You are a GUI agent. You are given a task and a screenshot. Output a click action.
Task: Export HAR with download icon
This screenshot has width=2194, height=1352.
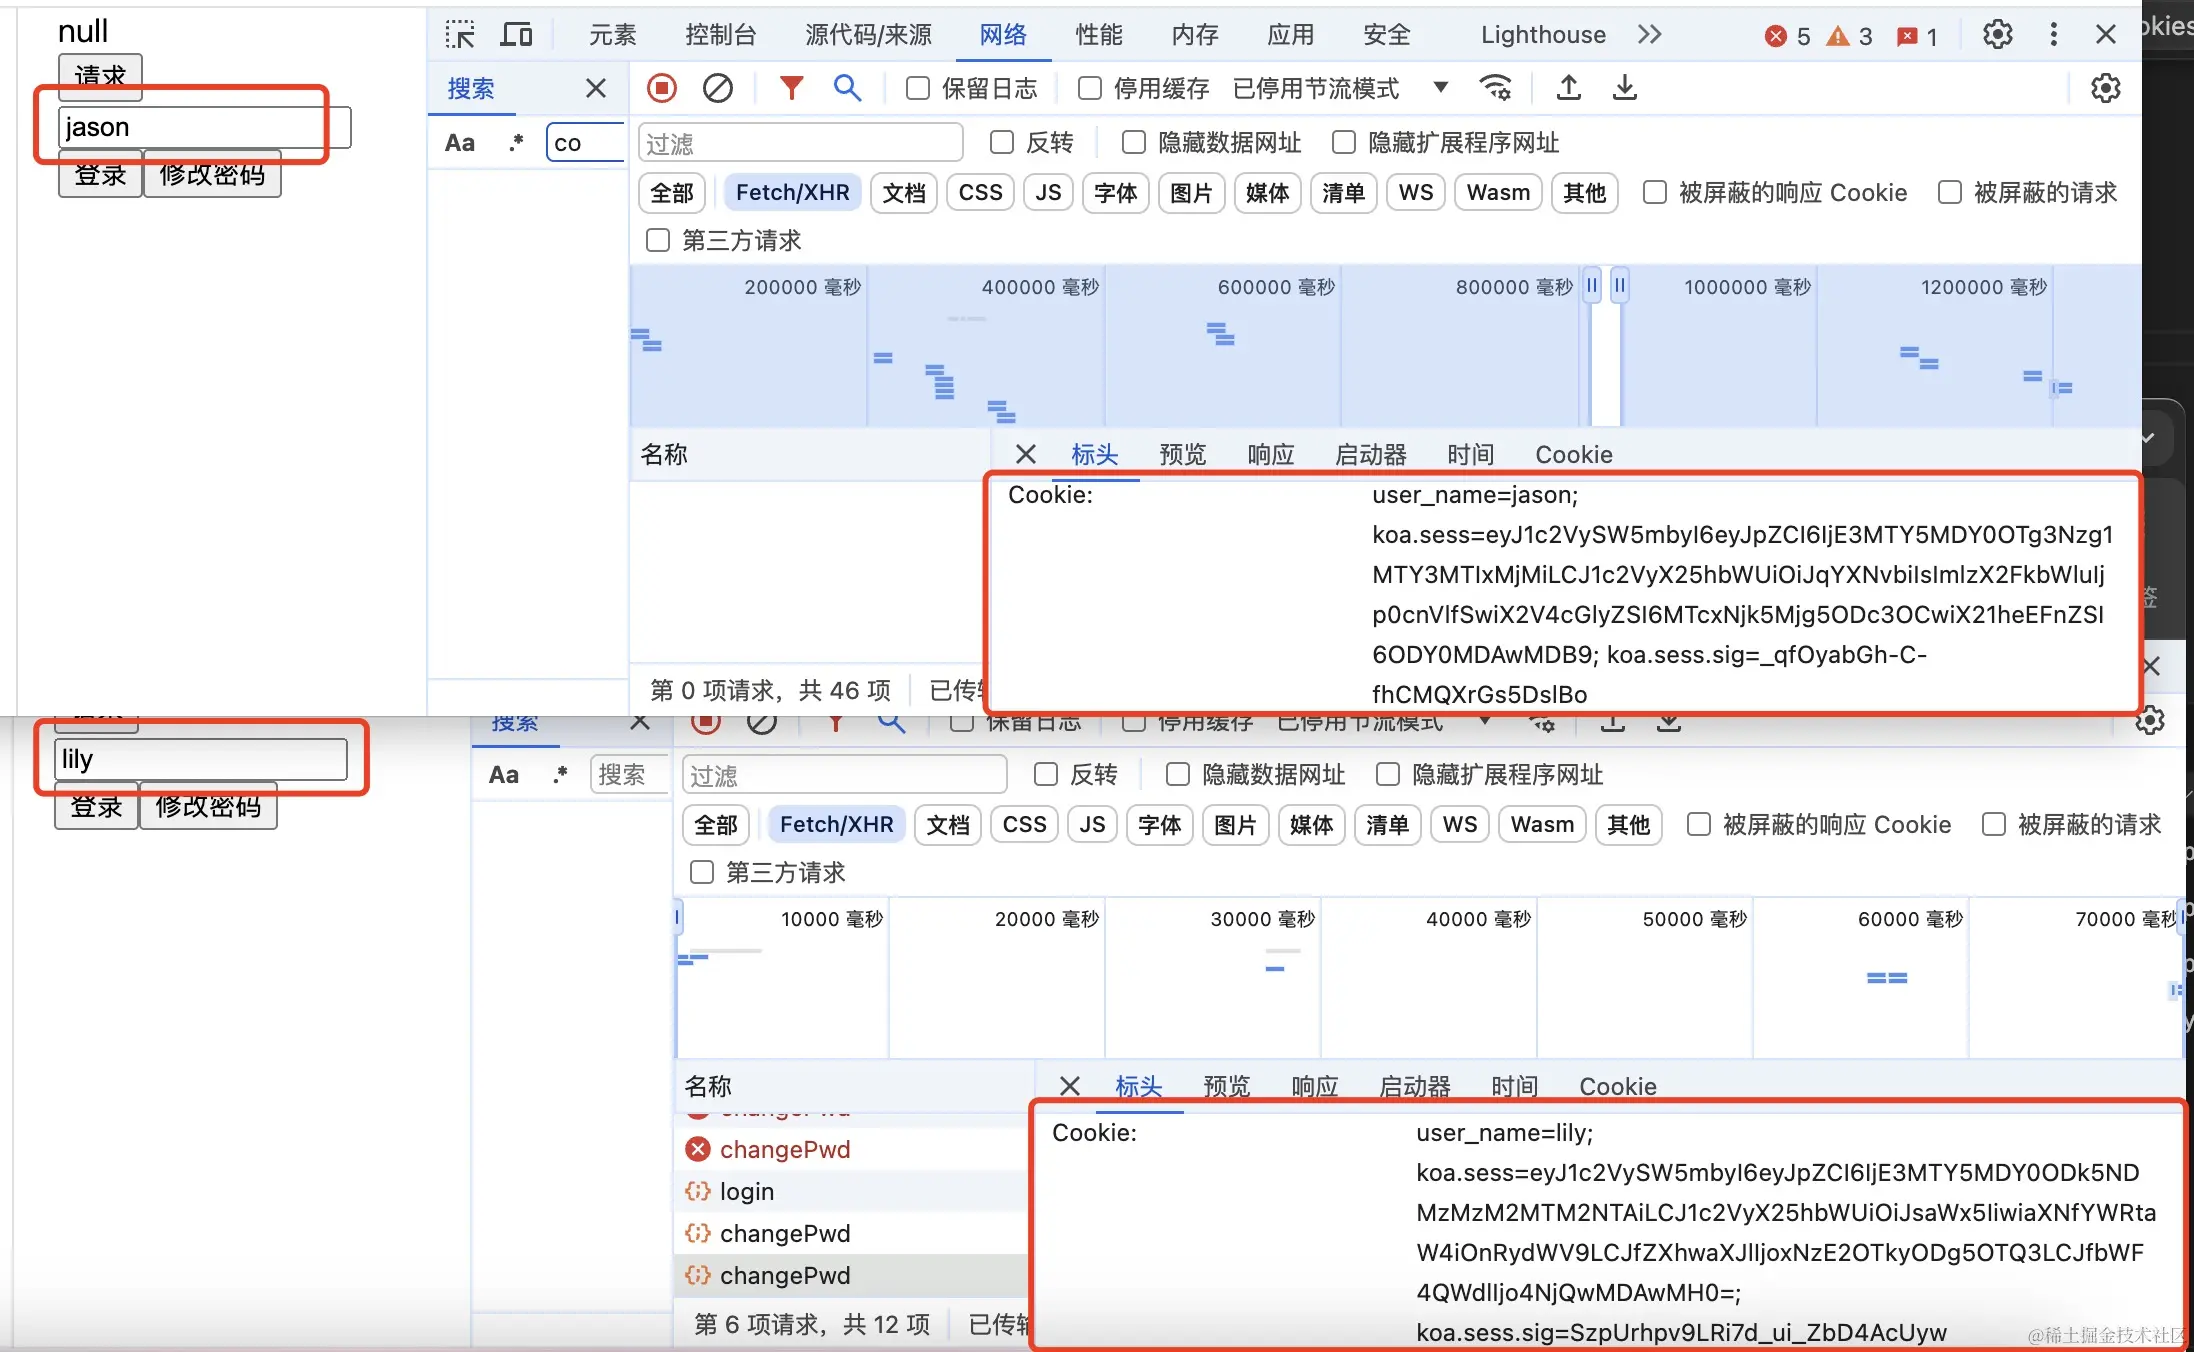[1625, 88]
